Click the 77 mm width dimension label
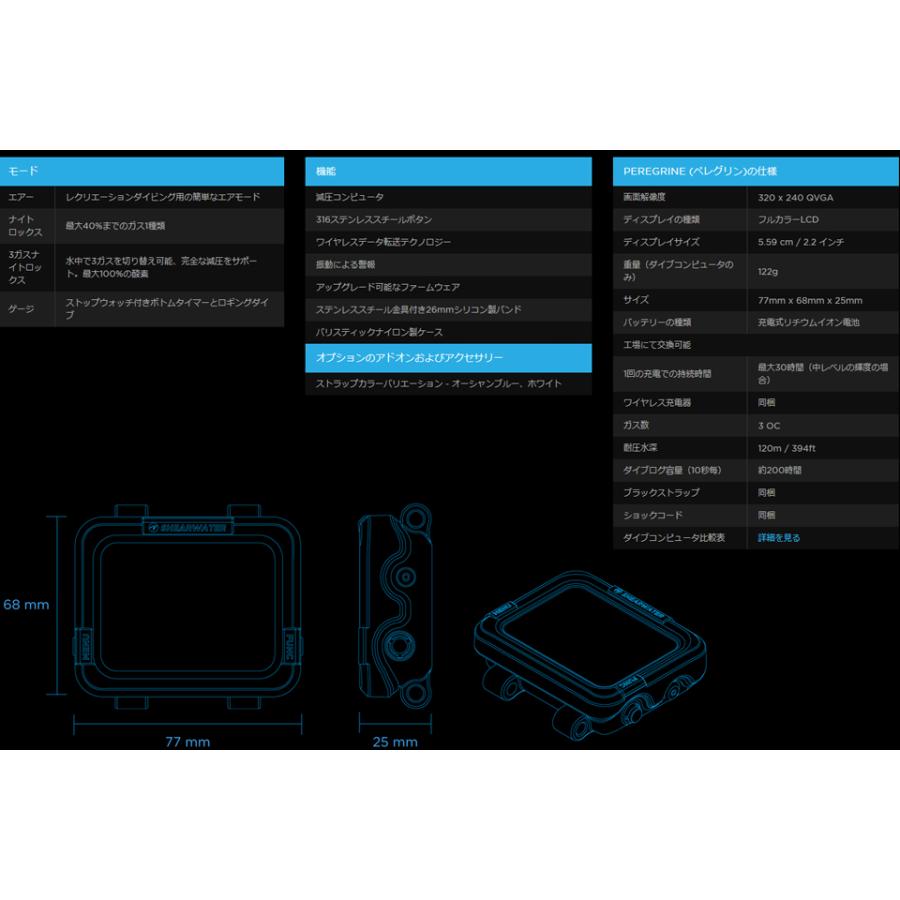This screenshot has width=900, height=900. 188,742
